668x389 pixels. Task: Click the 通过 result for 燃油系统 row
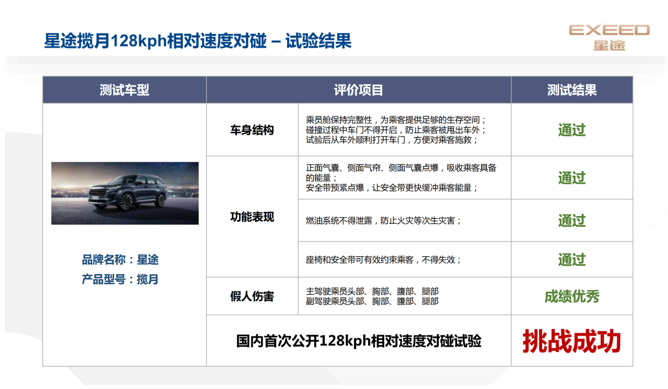(572, 221)
